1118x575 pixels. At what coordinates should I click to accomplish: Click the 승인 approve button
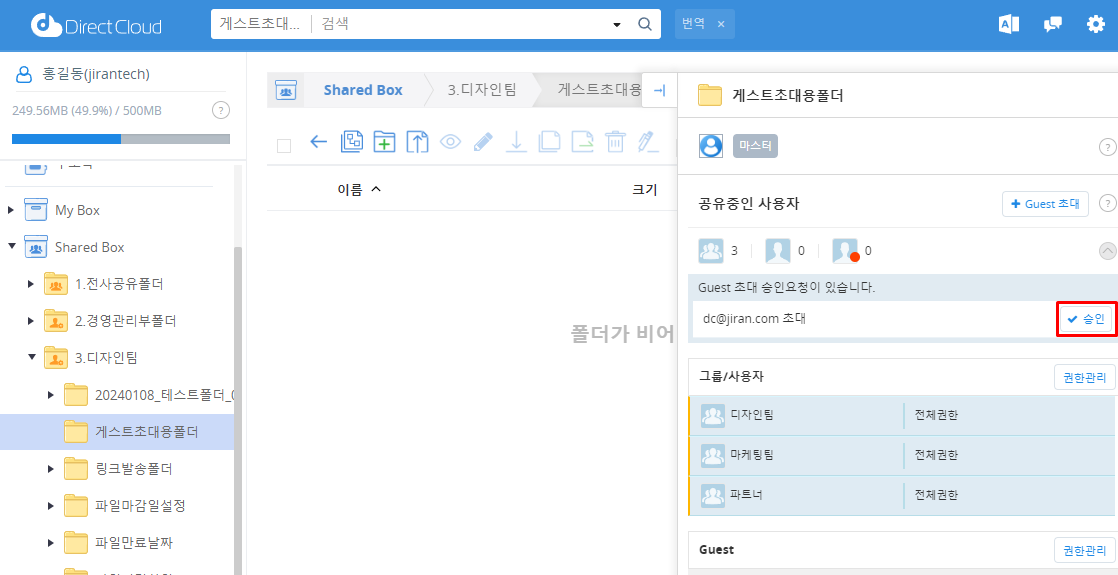(x=1085, y=319)
